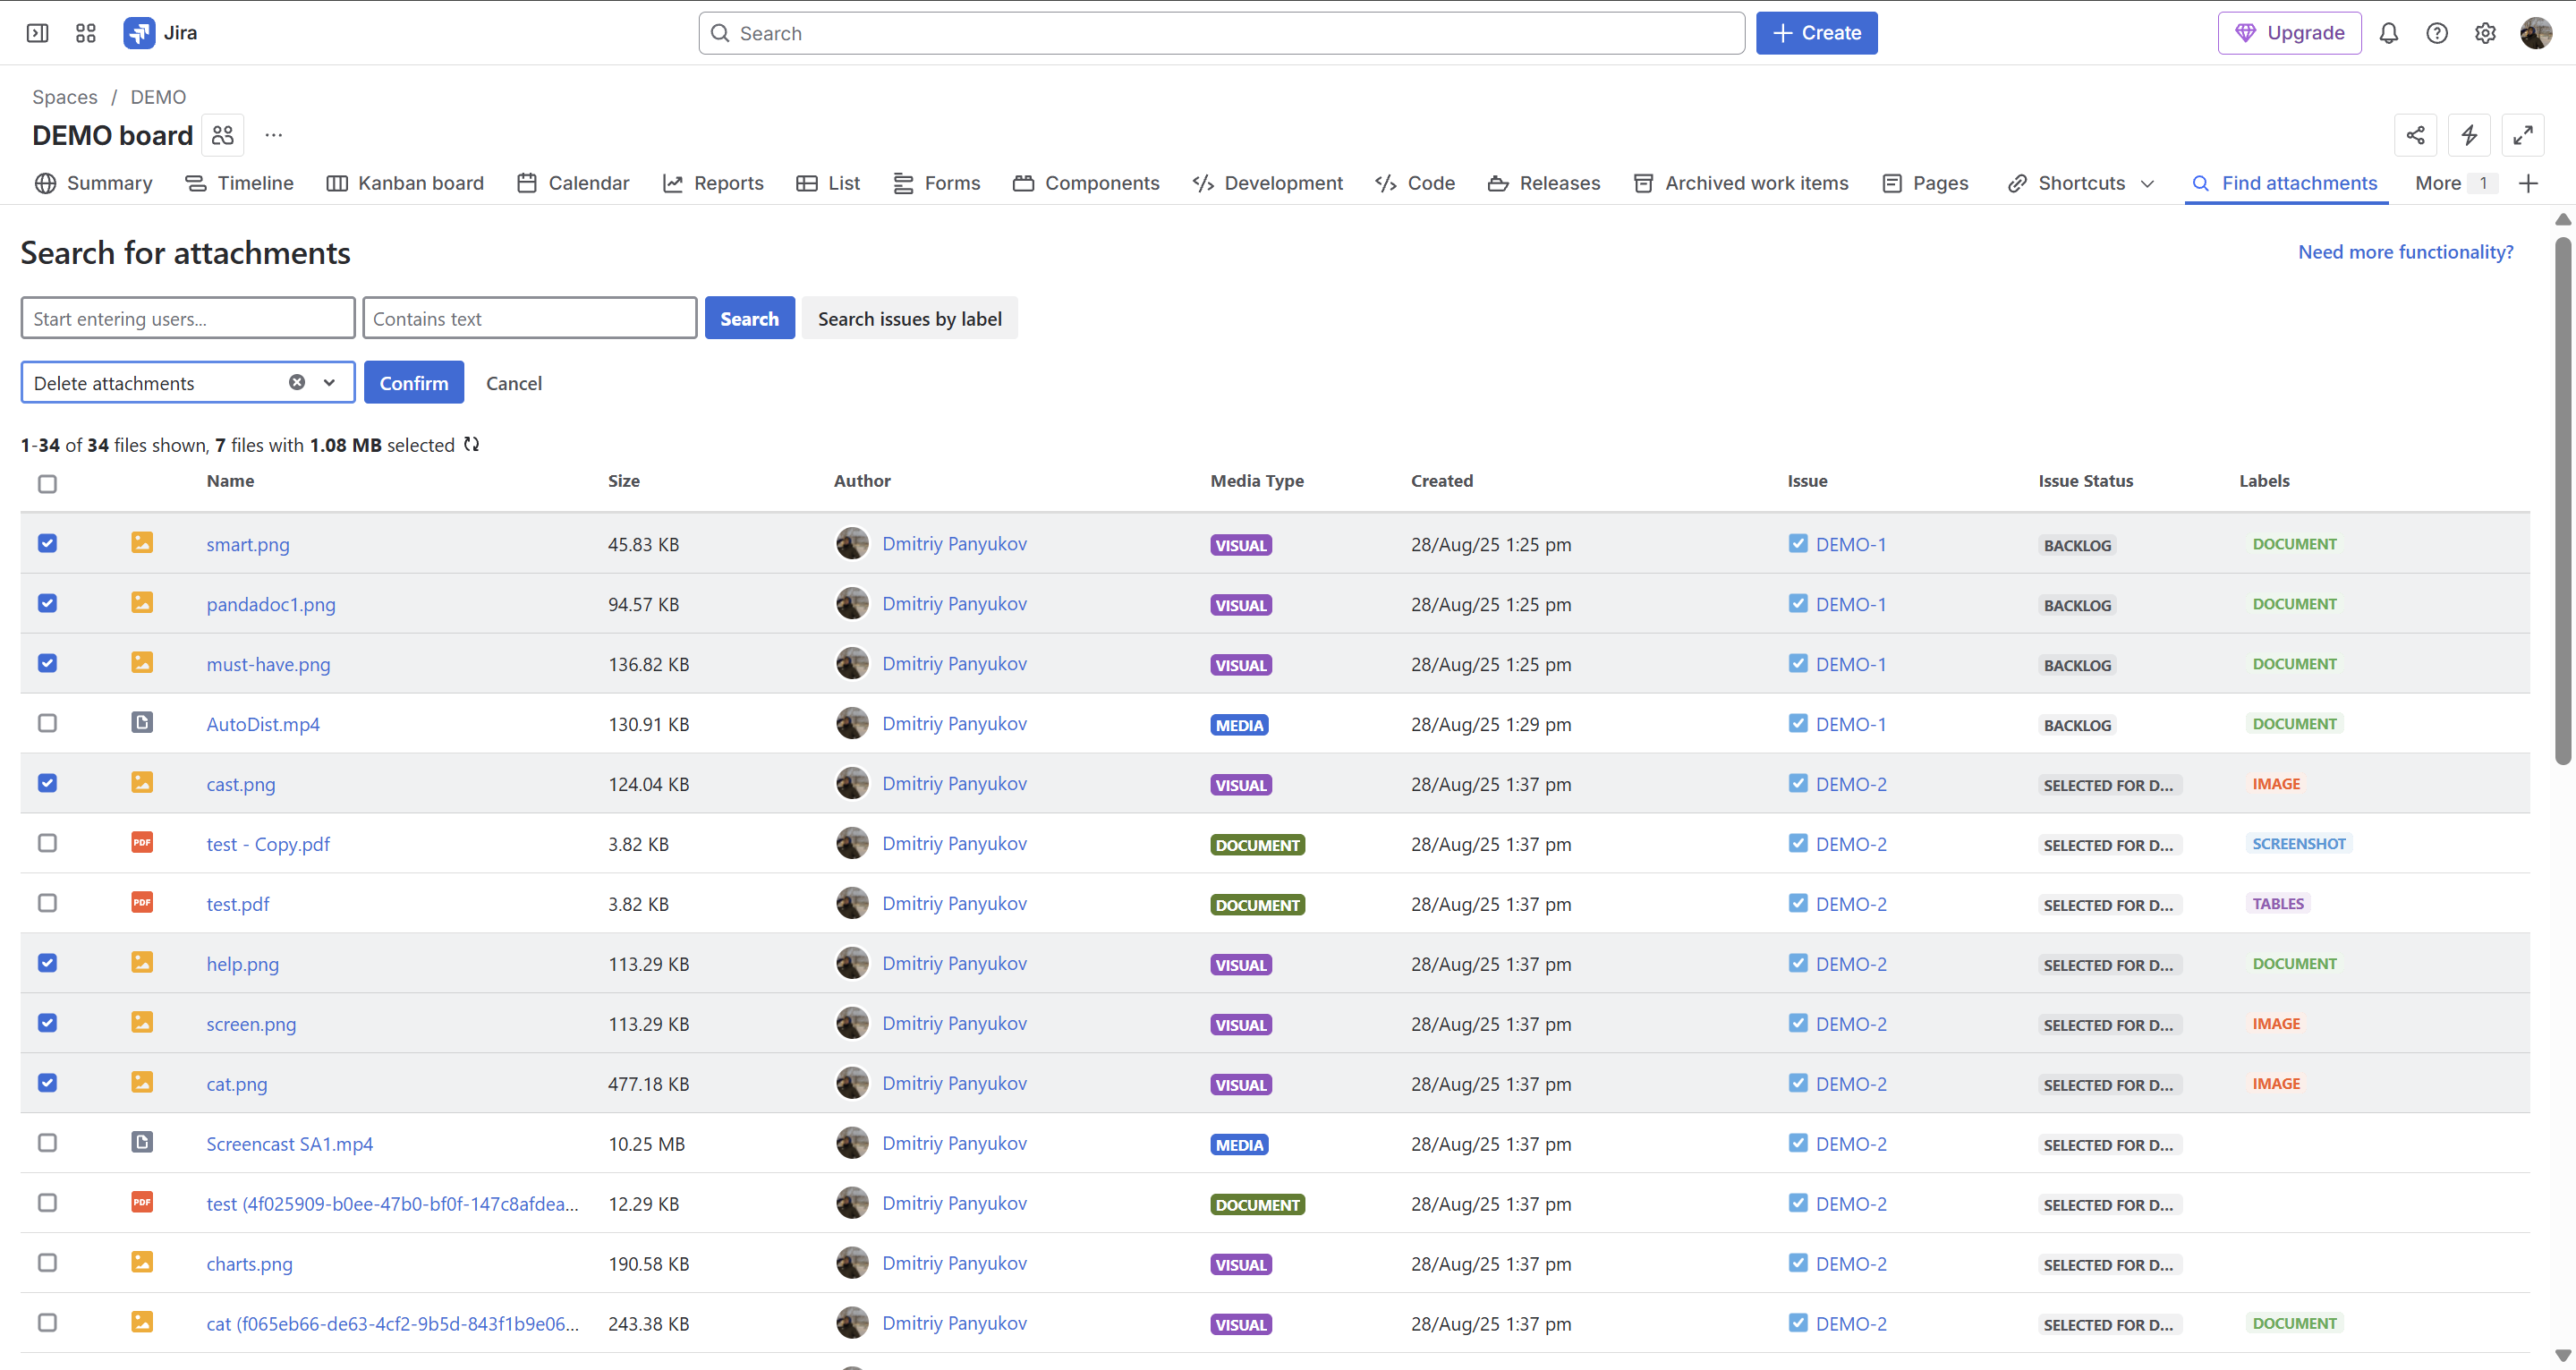Open the app switcher grid icon
The height and width of the screenshot is (1370, 2576).
86,33
